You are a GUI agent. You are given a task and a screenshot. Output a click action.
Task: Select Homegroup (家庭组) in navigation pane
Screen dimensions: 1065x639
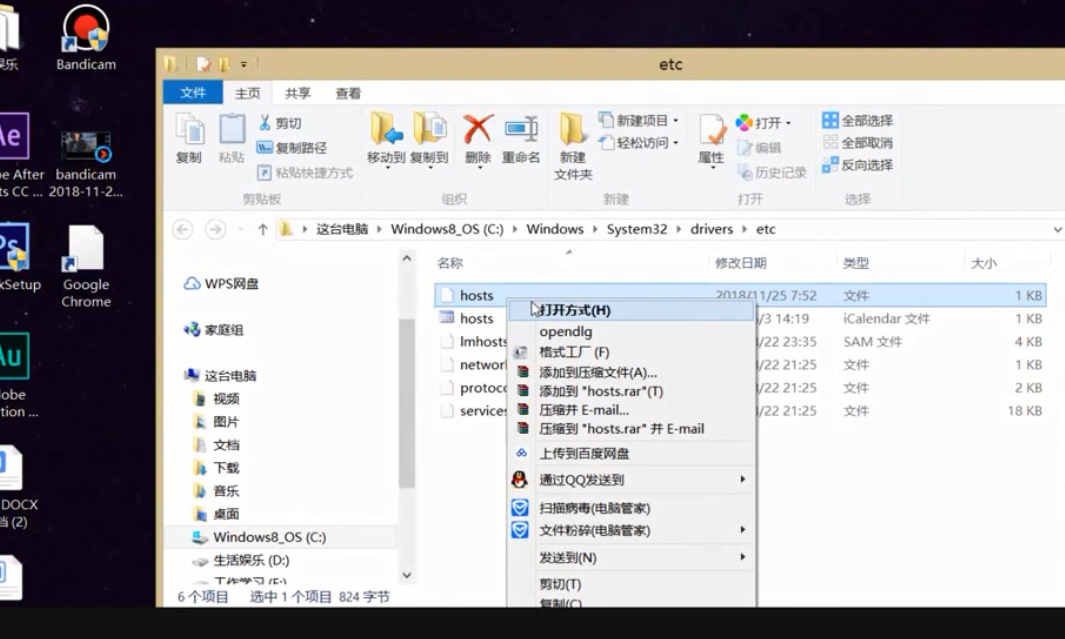(214, 329)
